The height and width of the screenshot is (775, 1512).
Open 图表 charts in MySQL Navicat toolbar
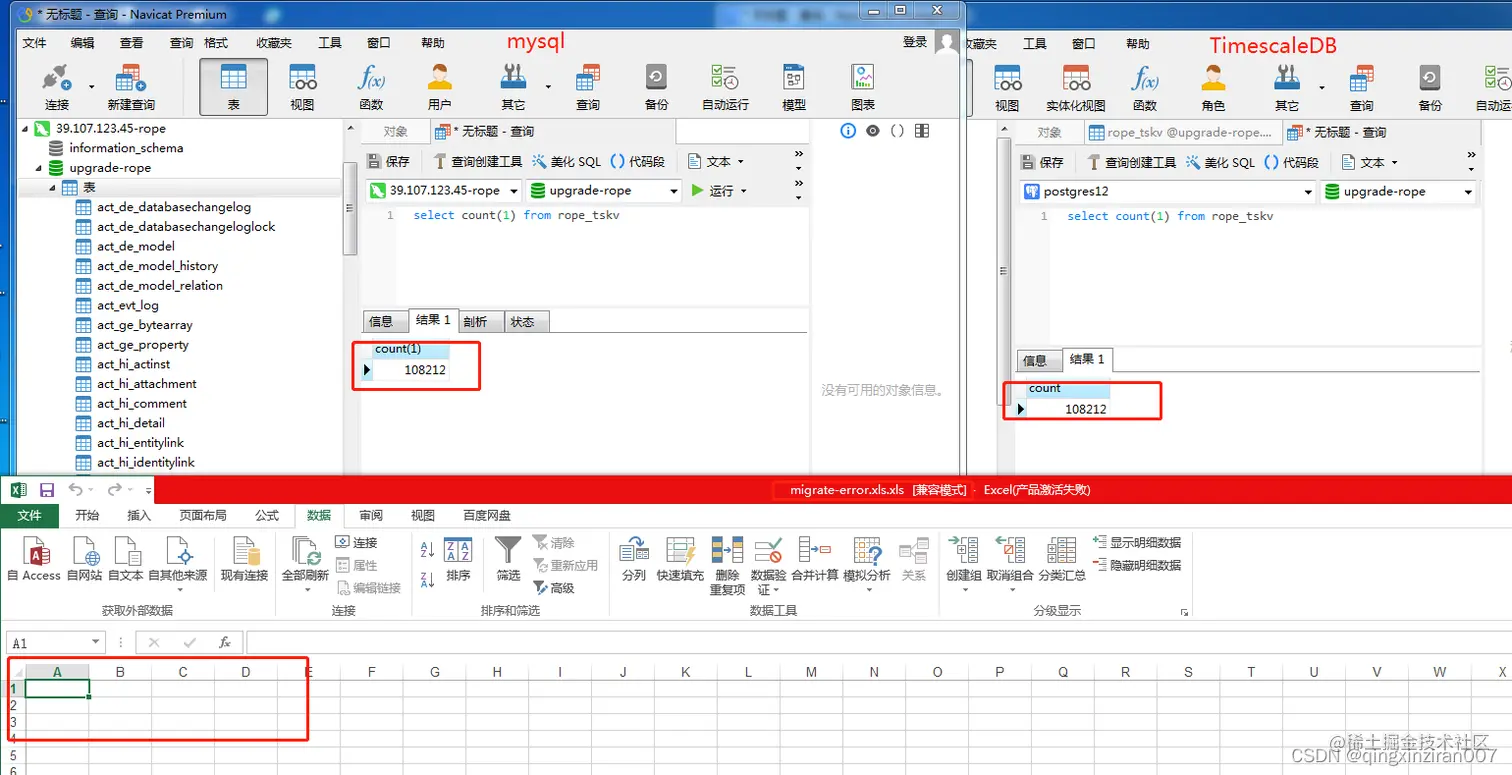tap(862, 86)
